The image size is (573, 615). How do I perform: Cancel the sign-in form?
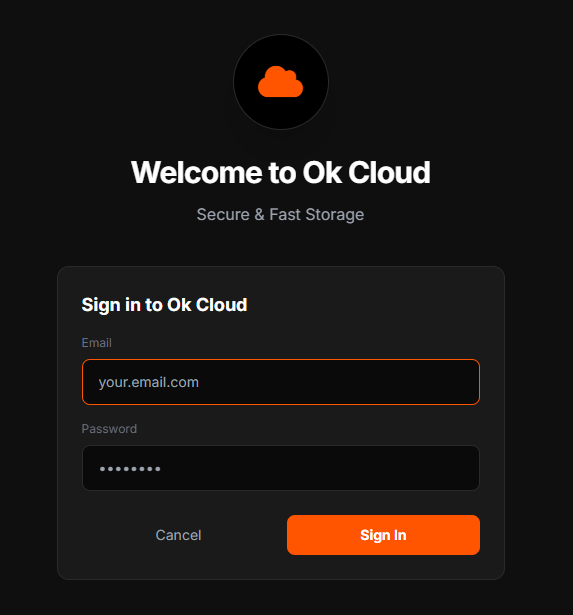coord(178,535)
